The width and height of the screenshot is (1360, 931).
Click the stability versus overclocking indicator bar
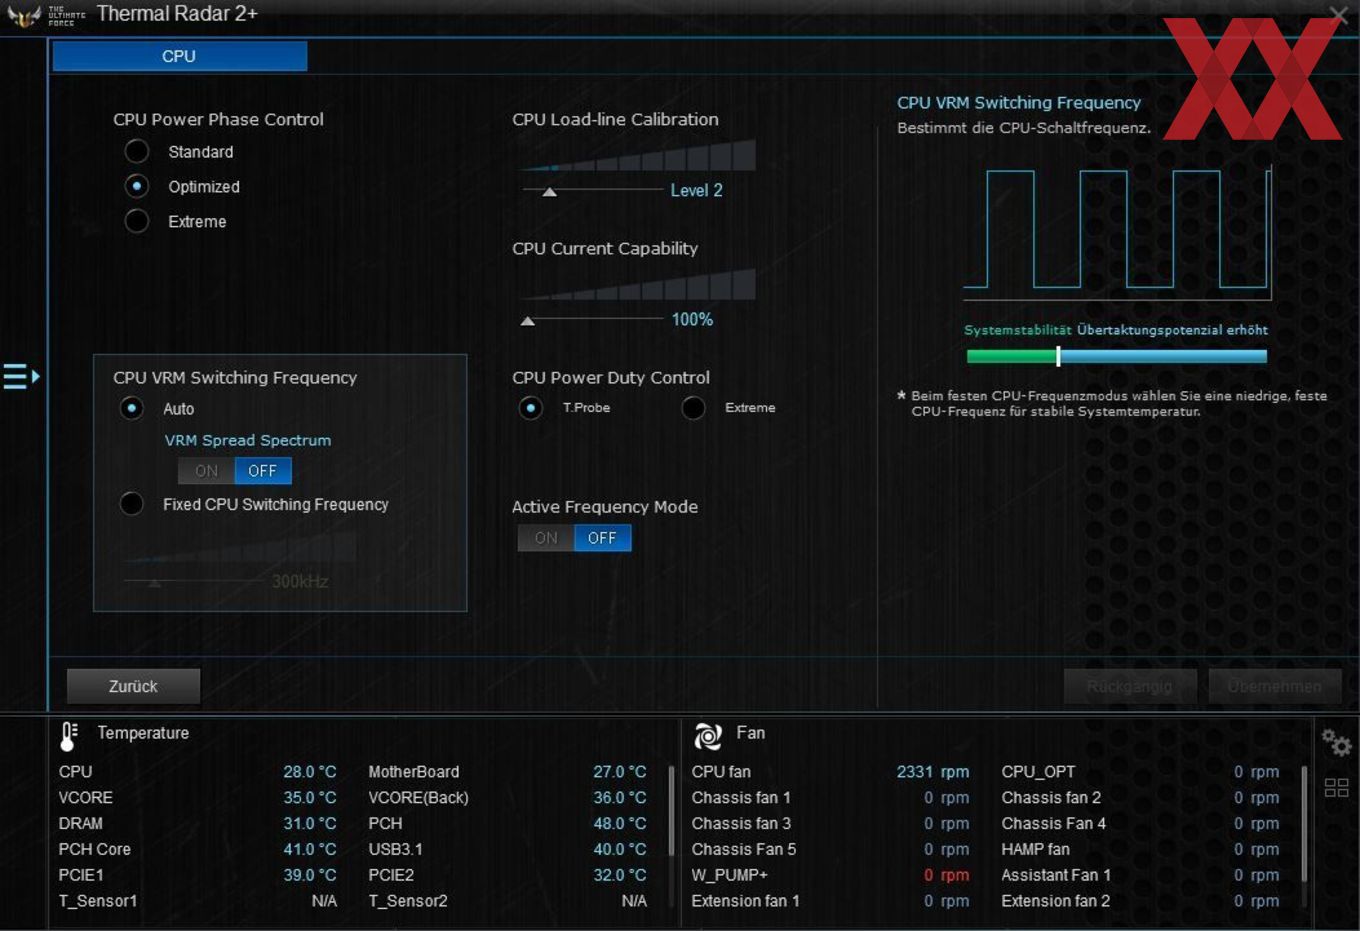[x=1116, y=356]
